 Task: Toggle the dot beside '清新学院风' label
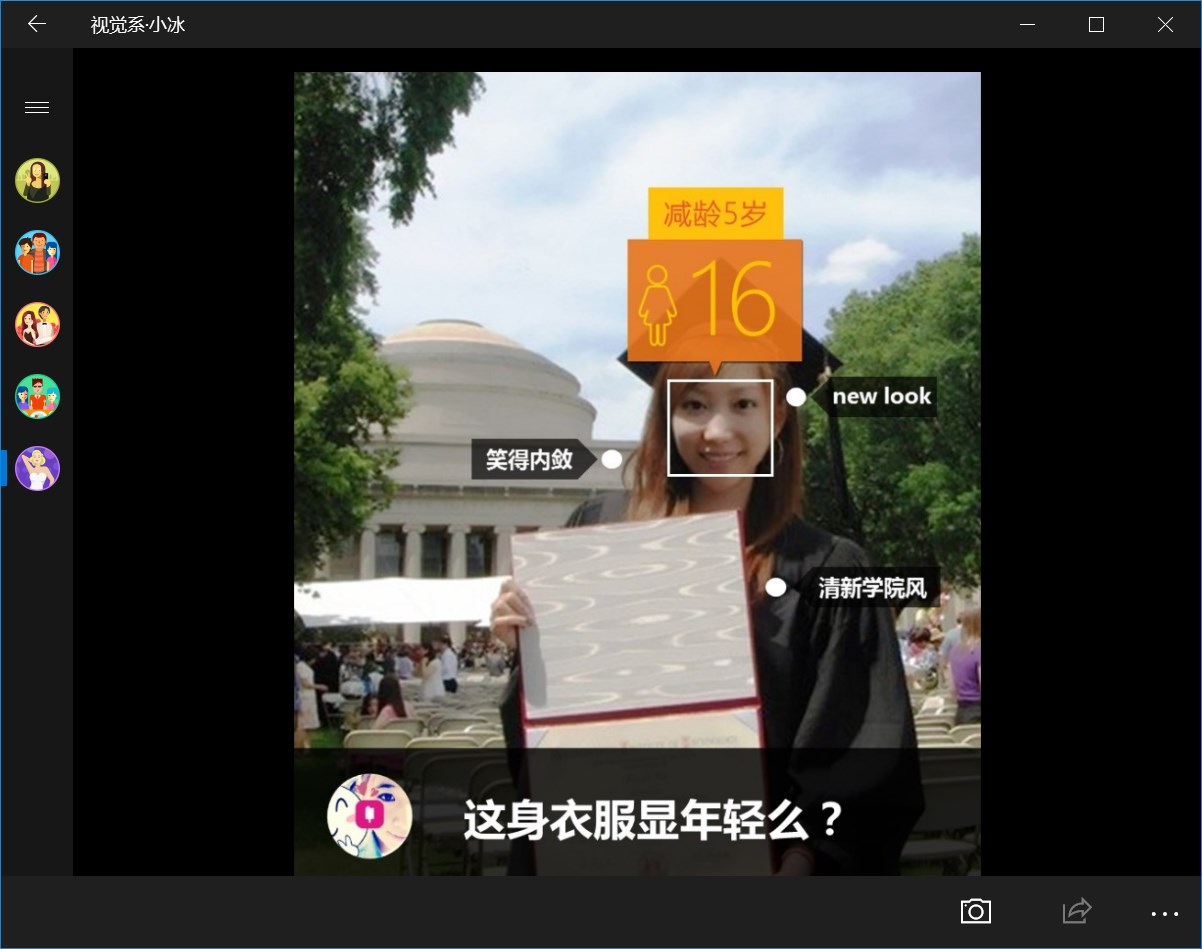[776, 588]
